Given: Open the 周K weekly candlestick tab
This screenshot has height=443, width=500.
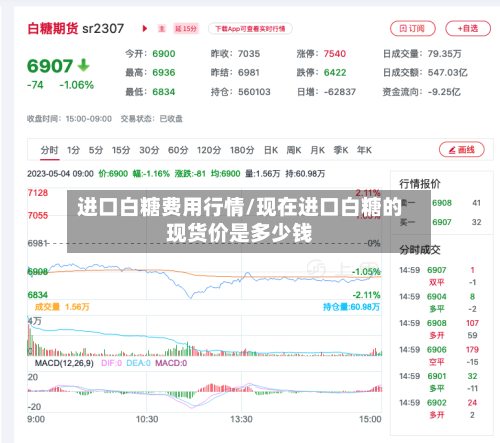Looking at the screenshot, I should 294,150.
